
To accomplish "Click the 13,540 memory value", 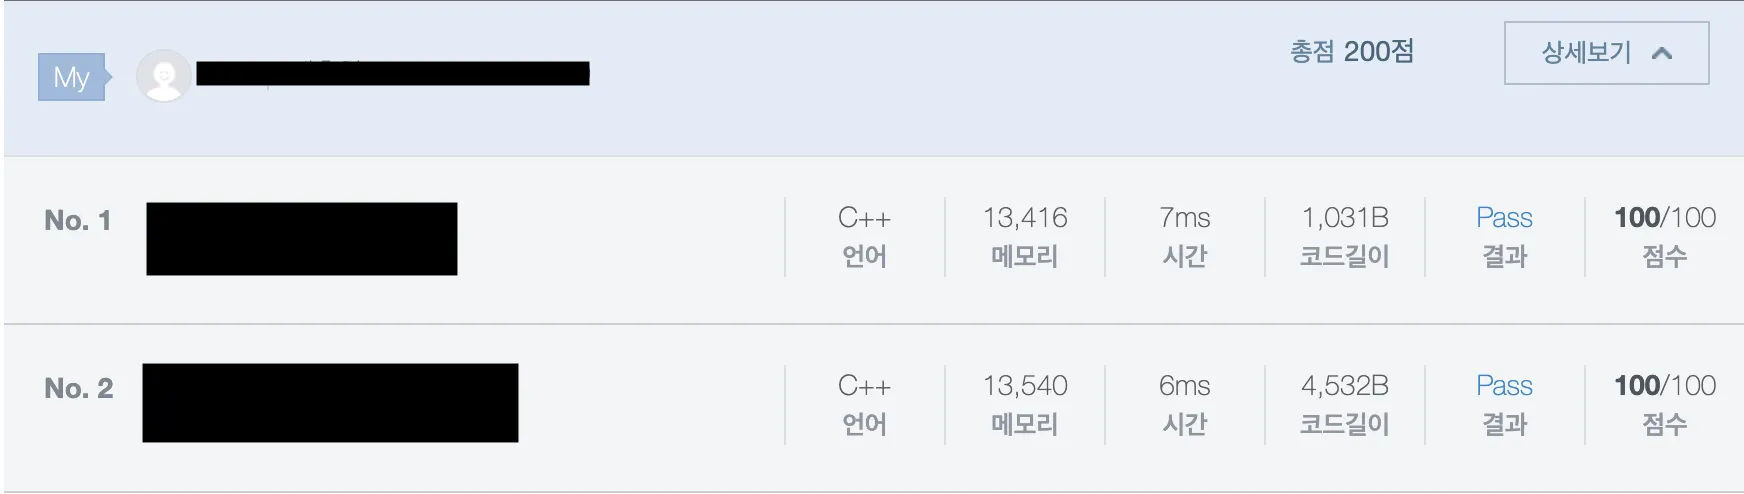I will tap(1024, 386).
